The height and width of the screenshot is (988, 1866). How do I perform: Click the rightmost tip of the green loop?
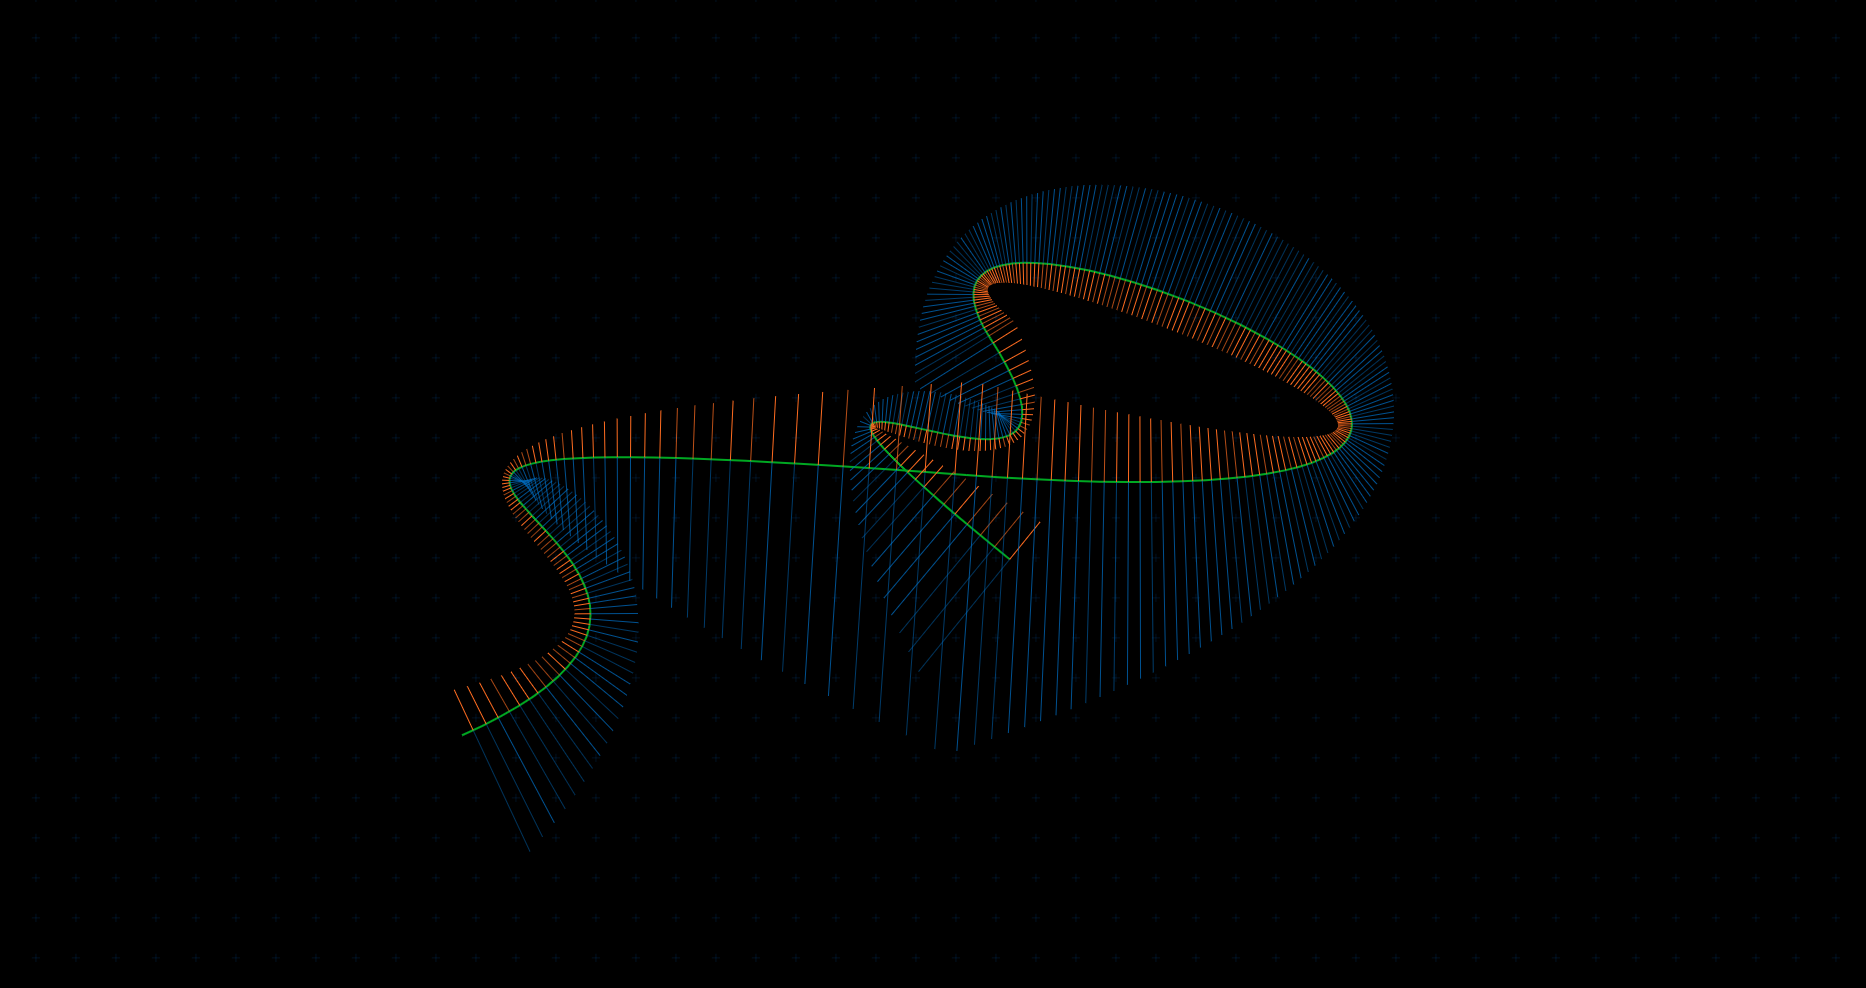[1351, 424]
